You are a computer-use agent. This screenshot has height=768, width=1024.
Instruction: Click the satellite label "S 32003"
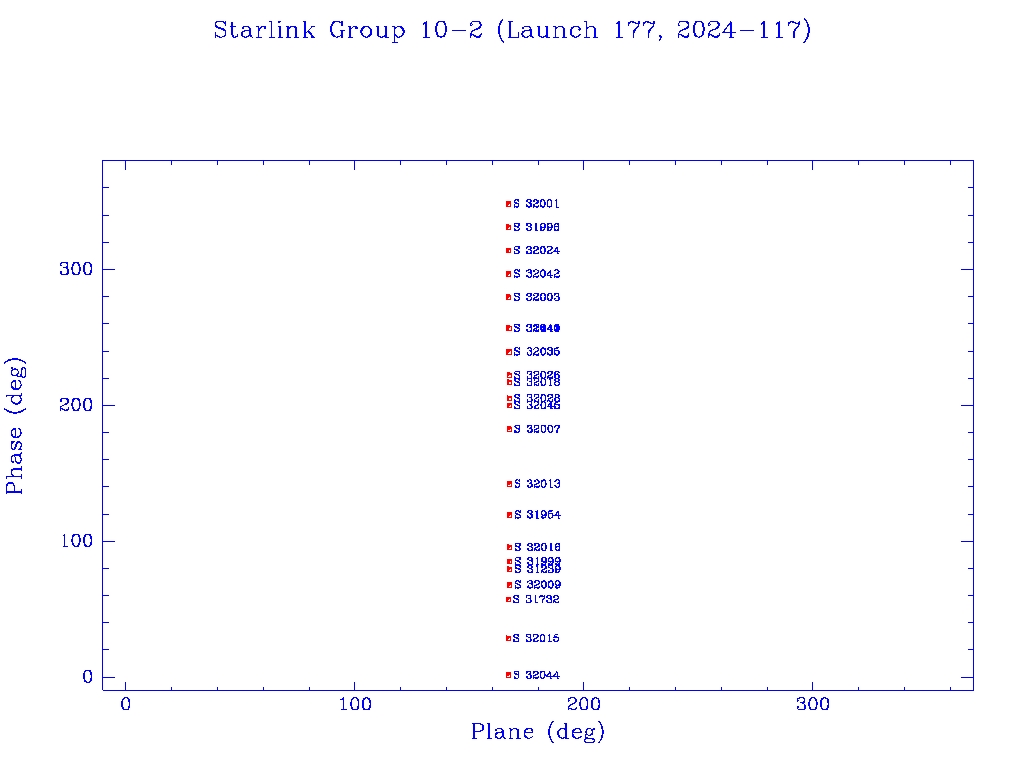coord(536,297)
